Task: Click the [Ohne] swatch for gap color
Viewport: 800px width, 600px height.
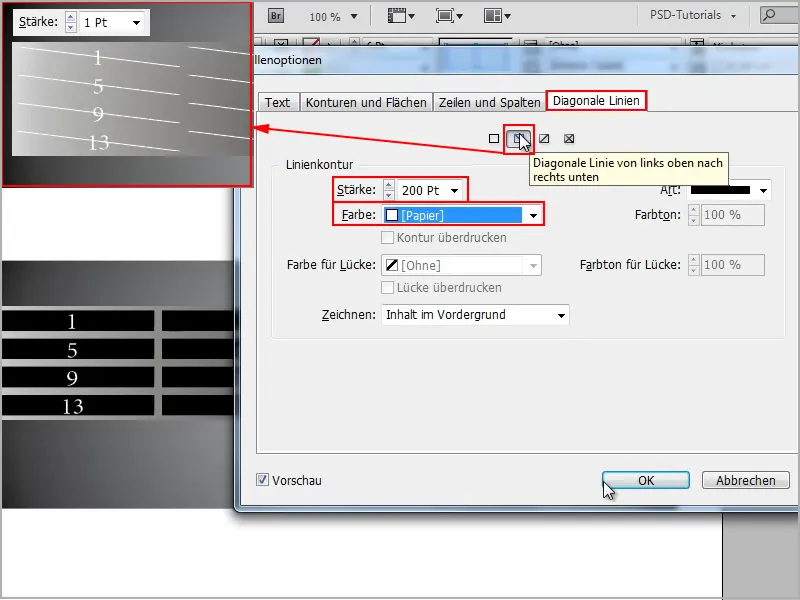Action: coord(392,265)
